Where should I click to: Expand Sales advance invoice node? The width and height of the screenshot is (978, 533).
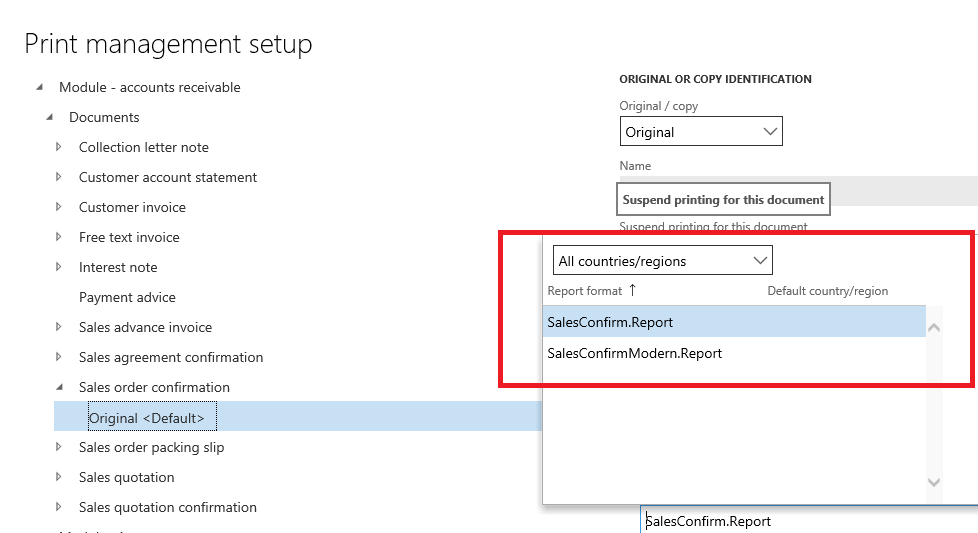point(59,327)
